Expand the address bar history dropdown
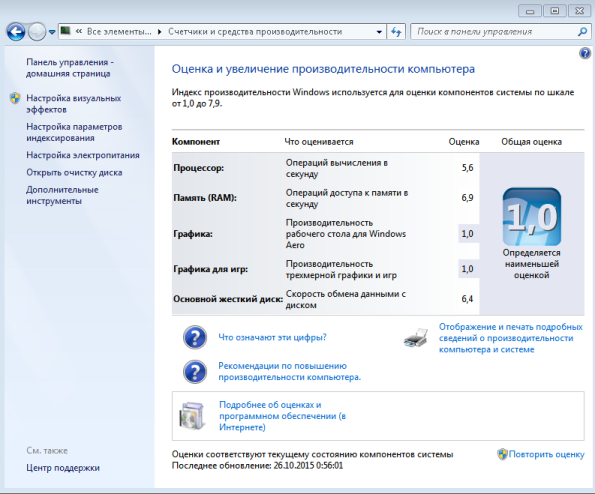 tap(379, 32)
